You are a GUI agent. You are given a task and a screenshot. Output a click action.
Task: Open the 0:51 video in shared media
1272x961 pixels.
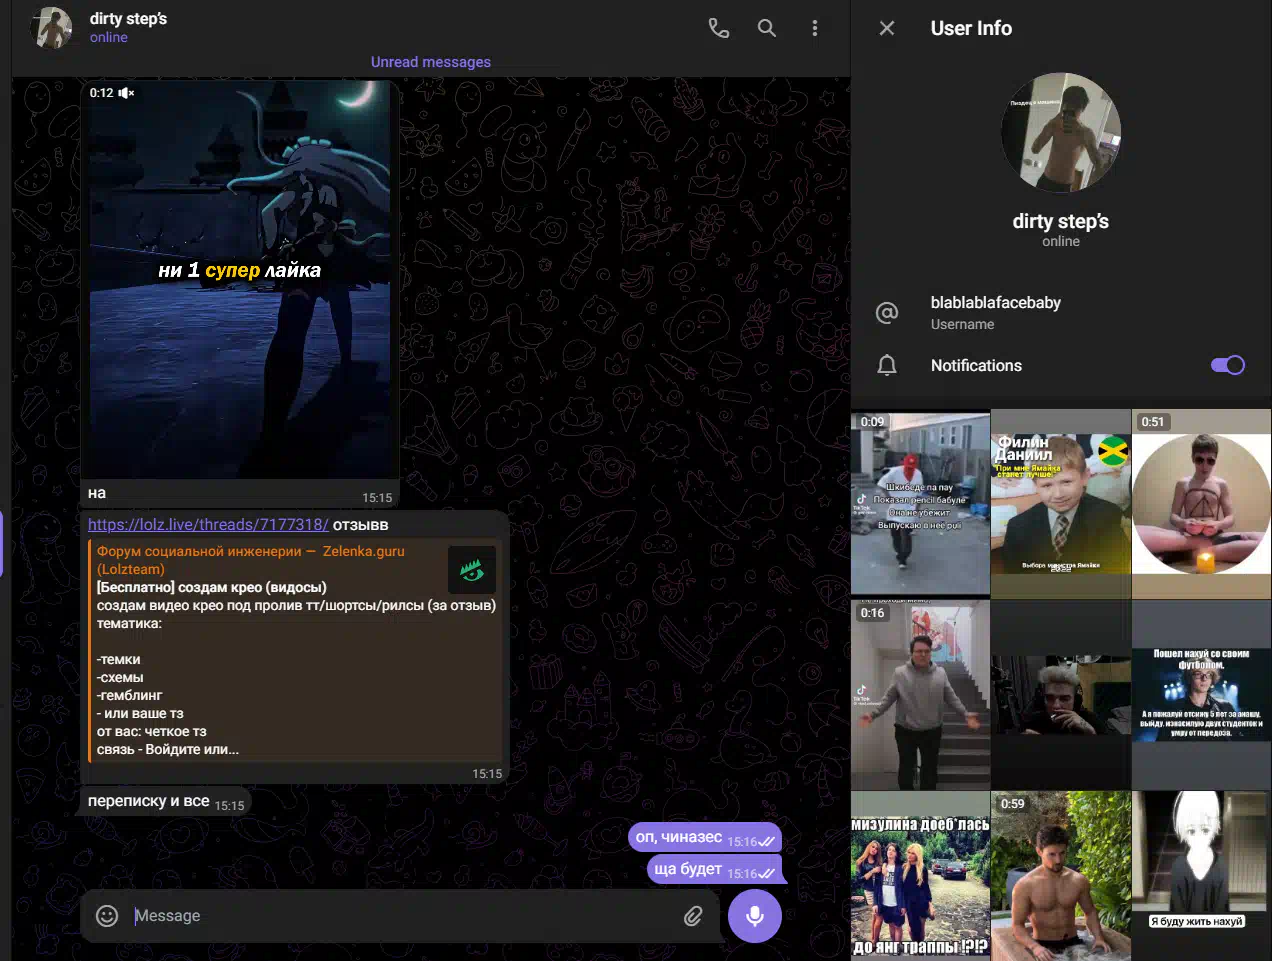pyautogui.click(x=1201, y=505)
